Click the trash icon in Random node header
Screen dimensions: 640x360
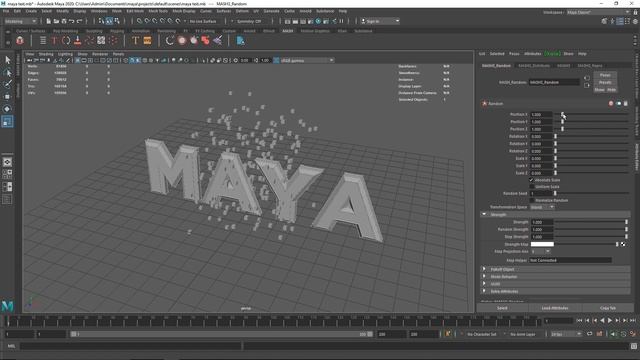(x=626, y=104)
